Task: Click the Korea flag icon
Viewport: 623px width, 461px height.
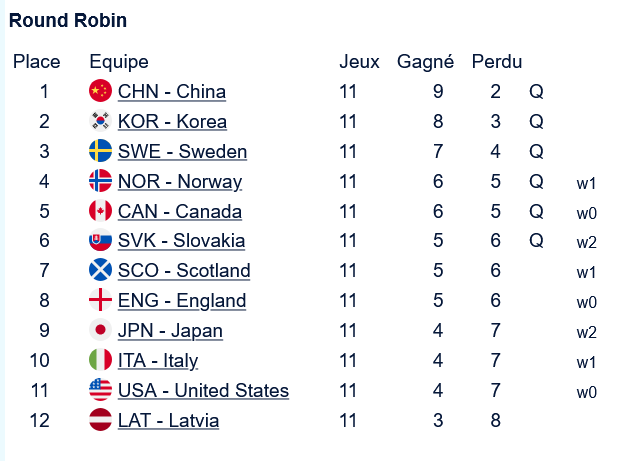Action: (100, 122)
